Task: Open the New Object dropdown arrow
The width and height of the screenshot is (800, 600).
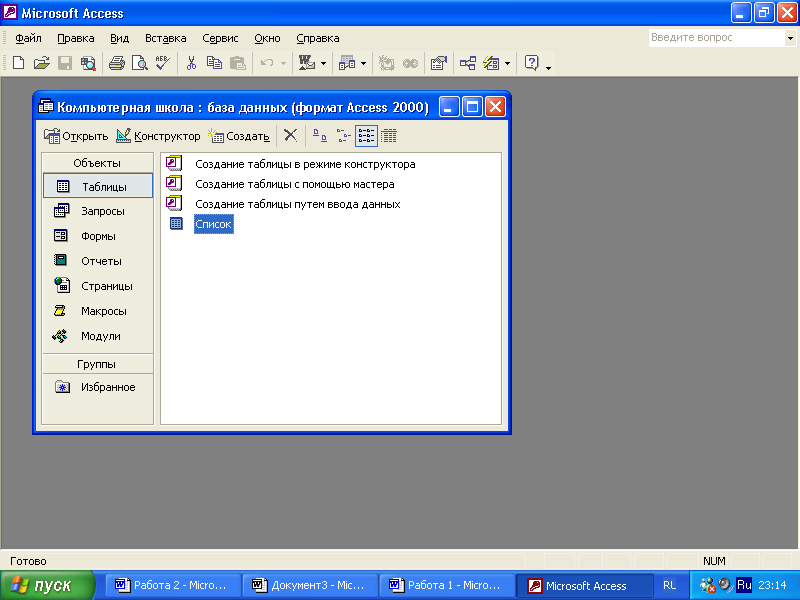Action: 507,64
